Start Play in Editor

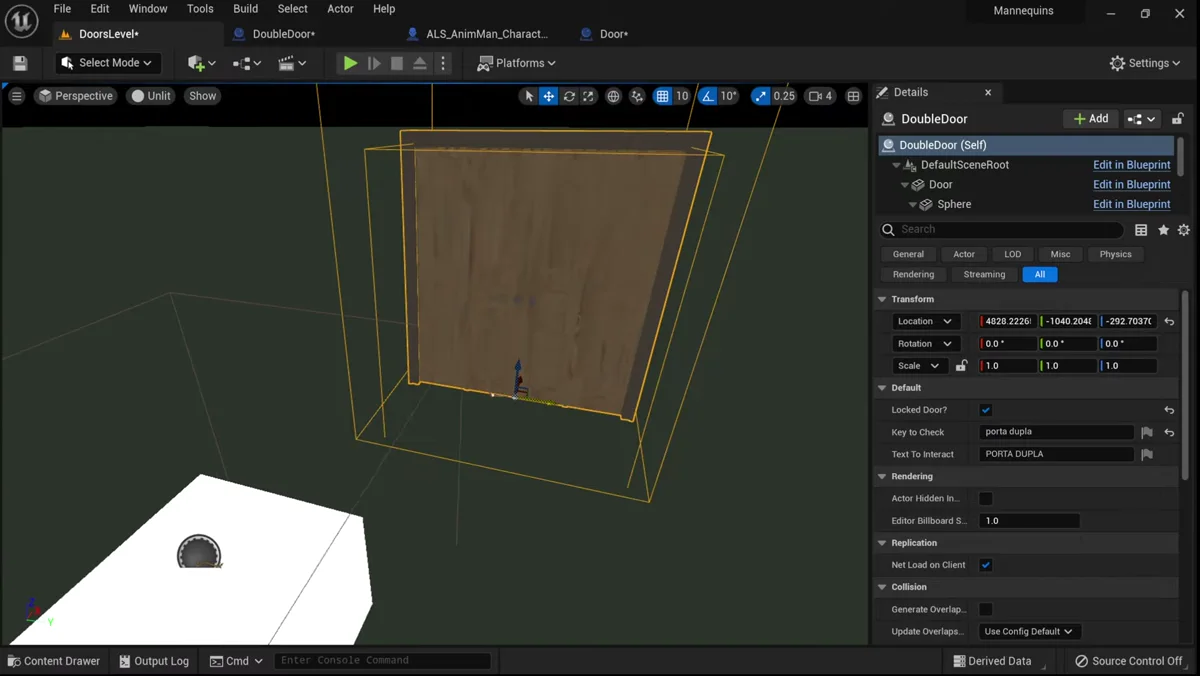tap(350, 63)
